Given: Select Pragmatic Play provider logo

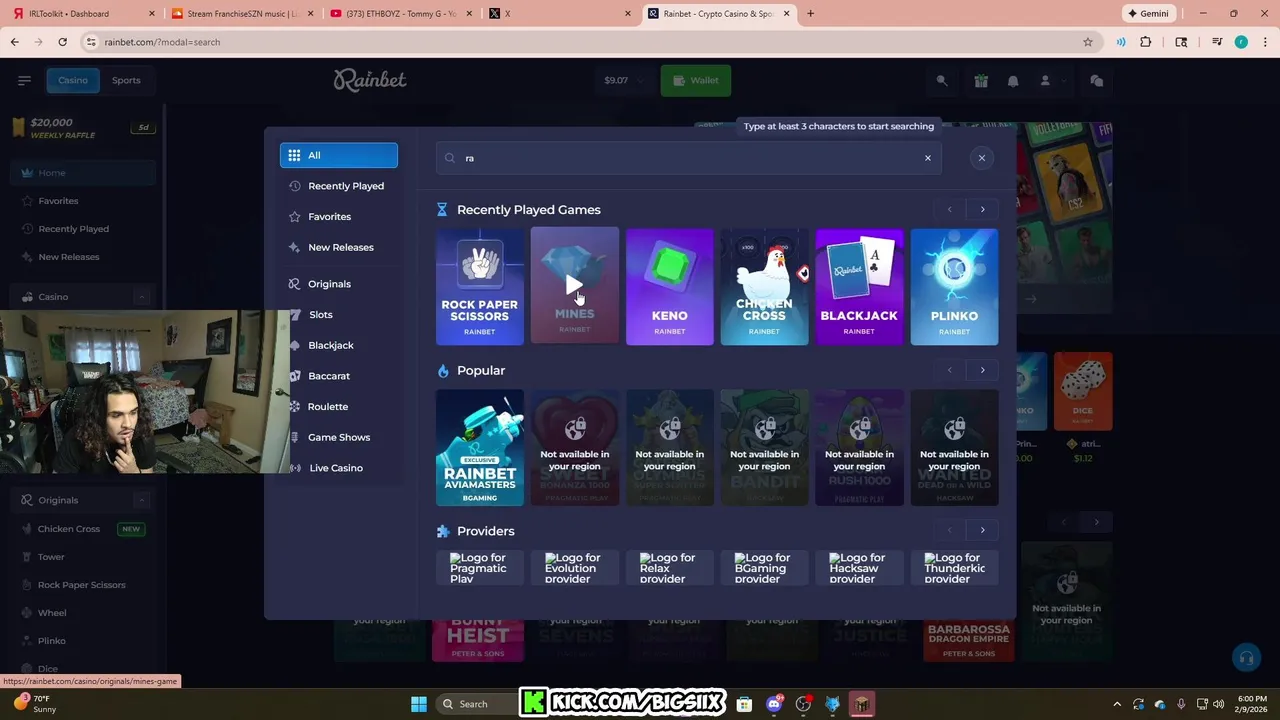Looking at the screenshot, I should pyautogui.click(x=480, y=567).
